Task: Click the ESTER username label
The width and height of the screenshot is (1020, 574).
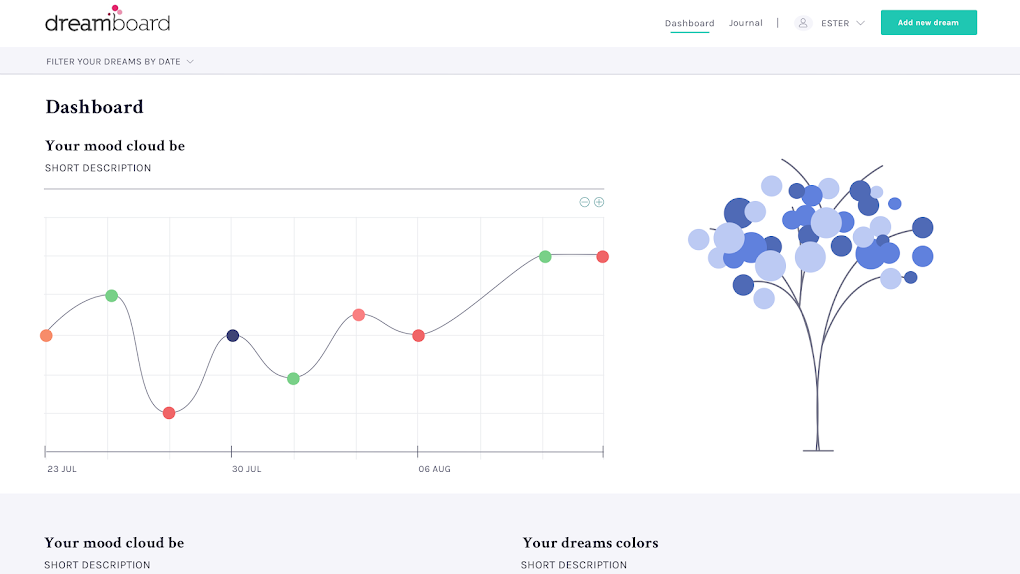Action: [835, 23]
